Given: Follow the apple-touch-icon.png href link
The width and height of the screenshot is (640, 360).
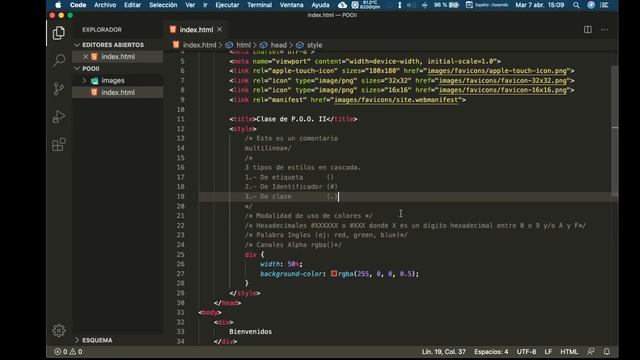Looking at the screenshot, I should 497,71.
